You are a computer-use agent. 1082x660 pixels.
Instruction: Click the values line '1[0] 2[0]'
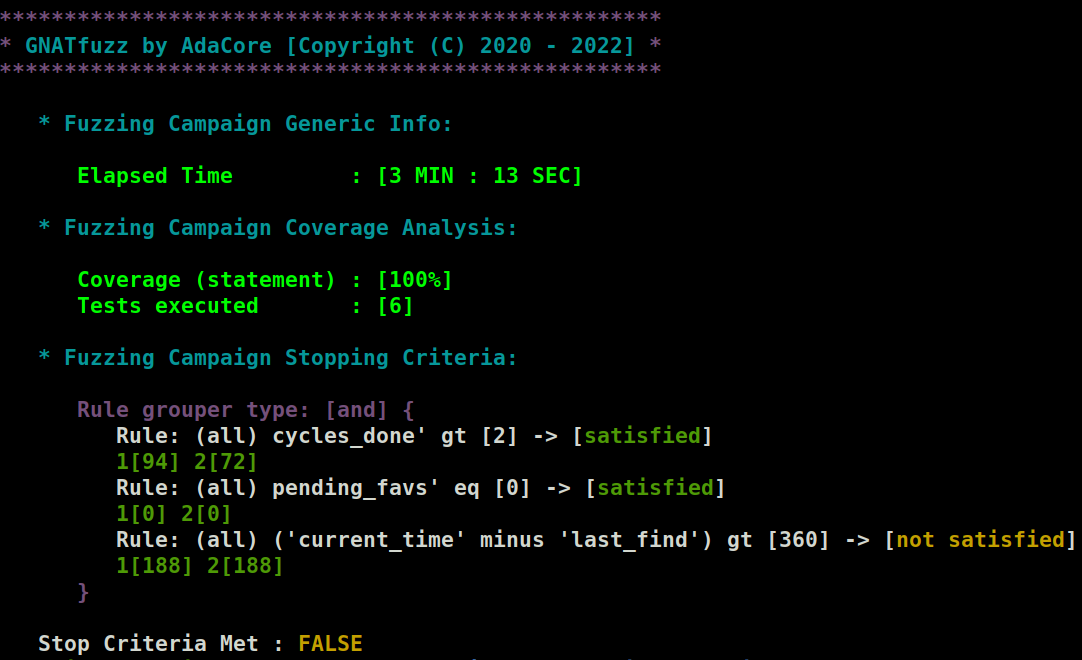coord(174,514)
